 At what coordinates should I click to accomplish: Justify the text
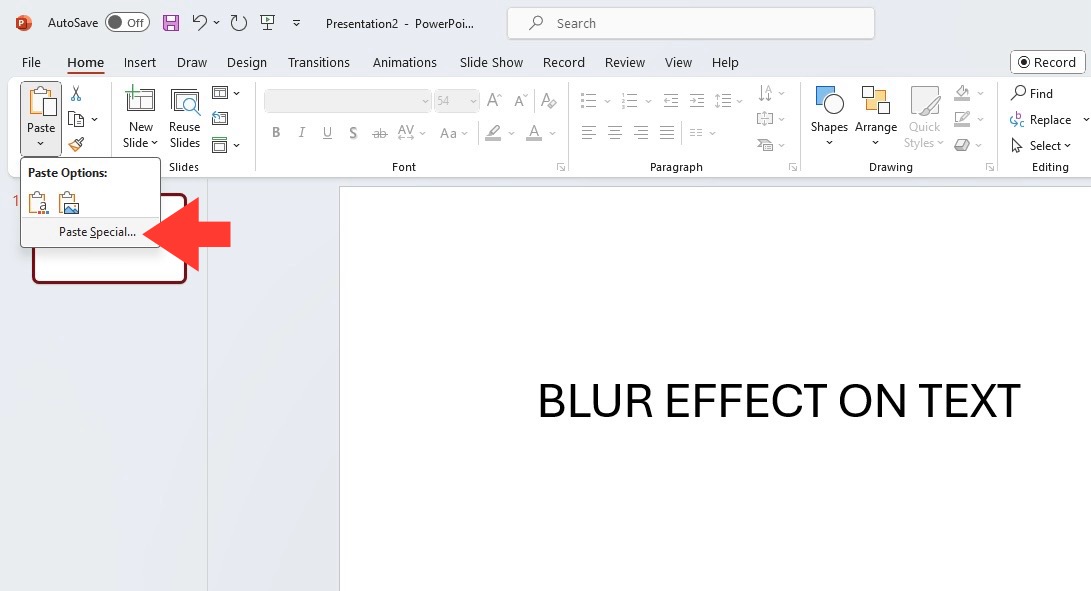tap(667, 132)
